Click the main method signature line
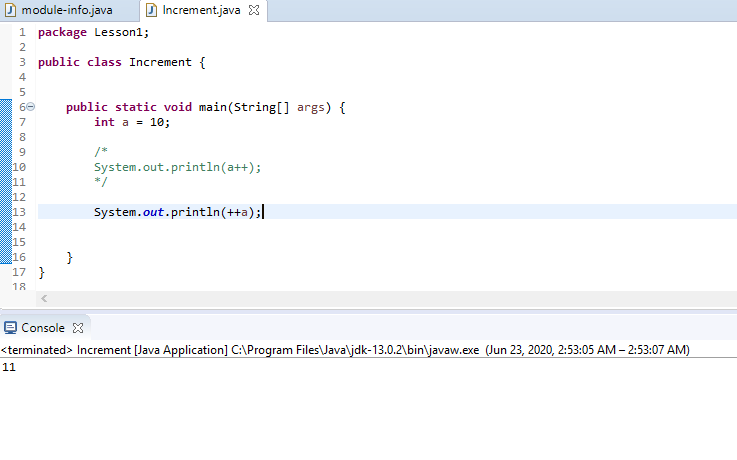Viewport: 737px width, 460px height. (206, 107)
